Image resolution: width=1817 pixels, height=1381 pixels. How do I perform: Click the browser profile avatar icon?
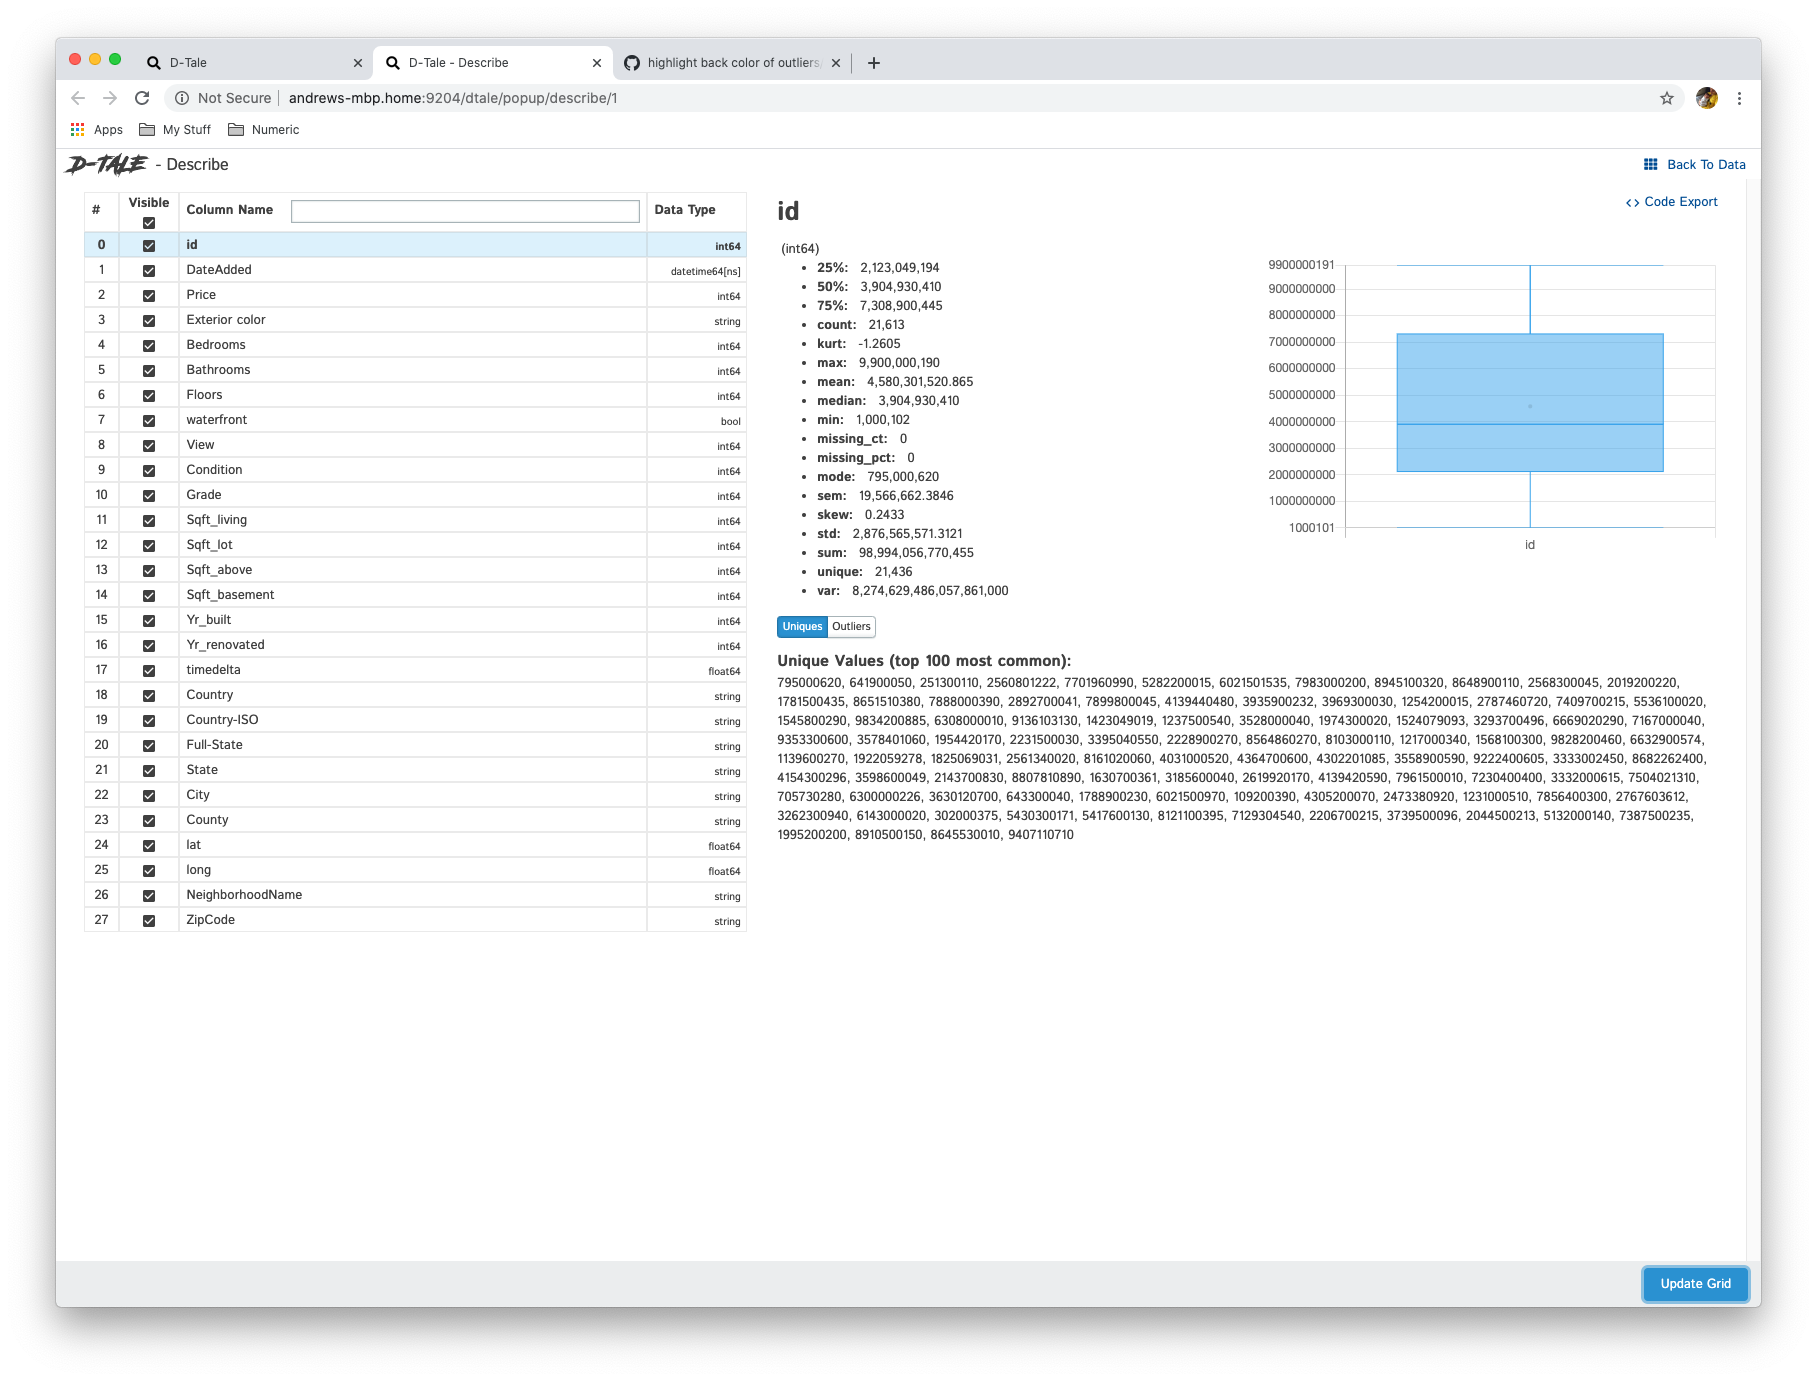click(1706, 98)
